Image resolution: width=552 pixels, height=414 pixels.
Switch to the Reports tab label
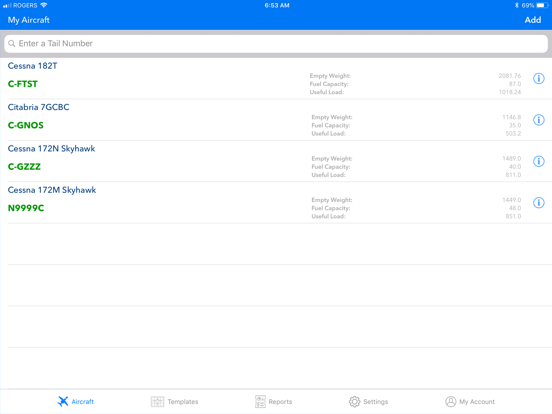[280, 402]
